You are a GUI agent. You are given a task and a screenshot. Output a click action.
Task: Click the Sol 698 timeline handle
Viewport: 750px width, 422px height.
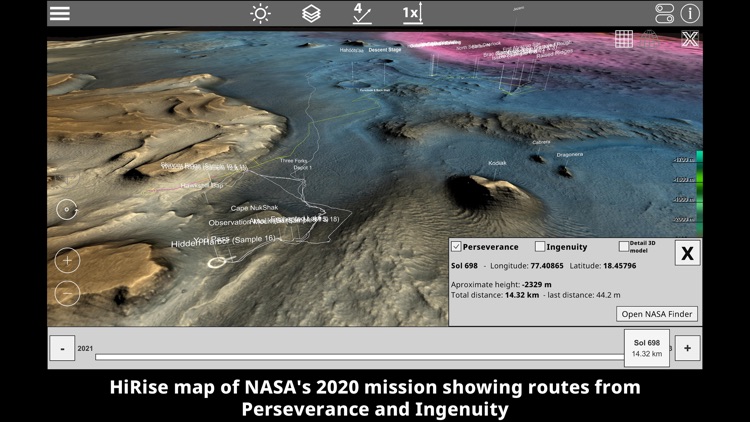pos(647,348)
